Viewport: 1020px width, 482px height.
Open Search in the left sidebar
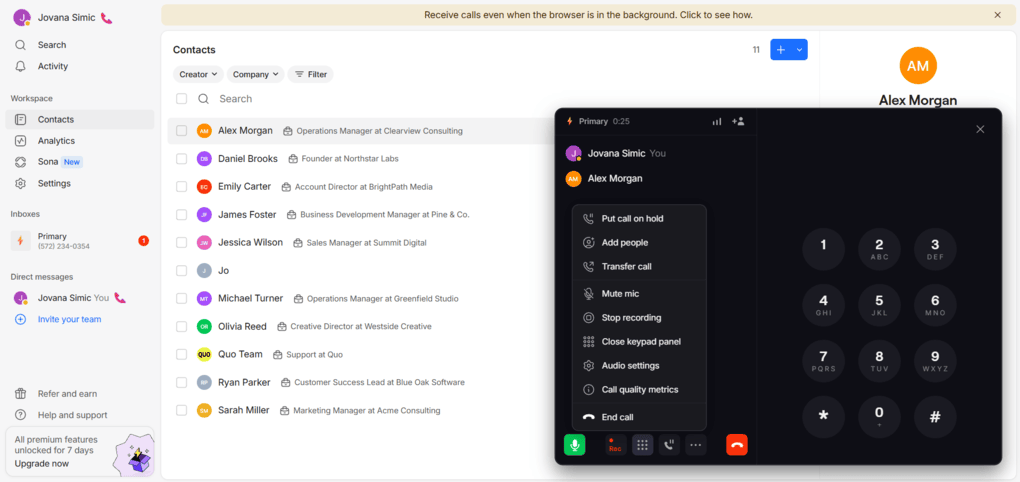52,45
